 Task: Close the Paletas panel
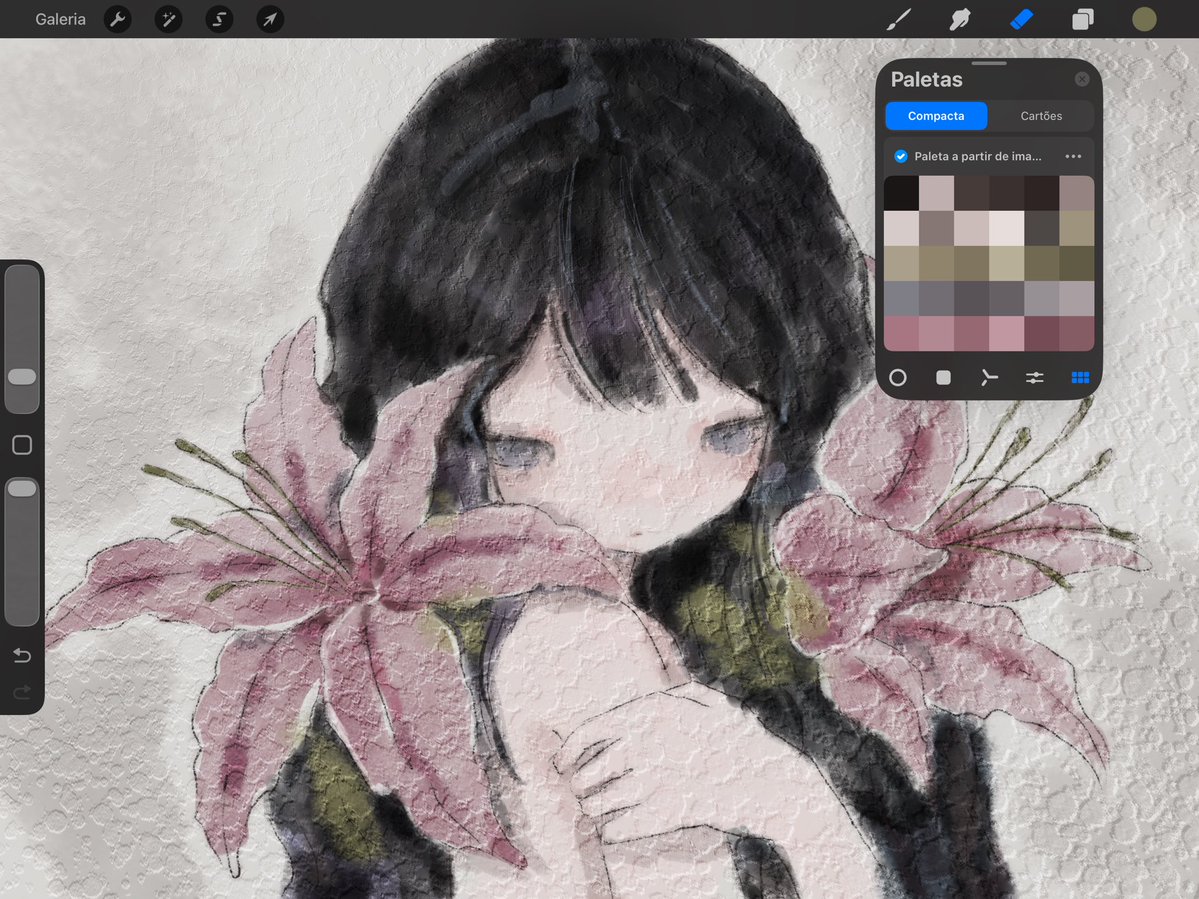click(1081, 80)
